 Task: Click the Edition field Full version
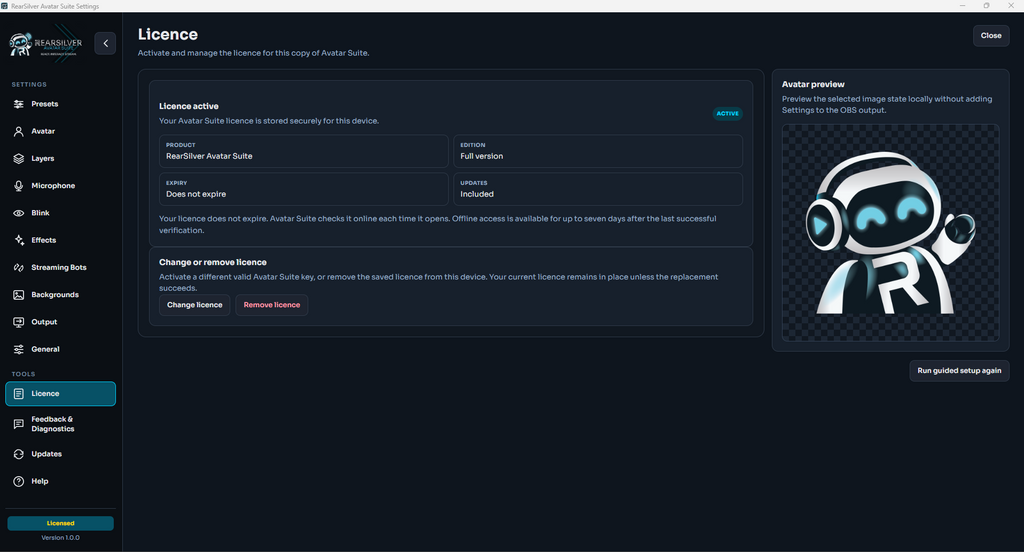(598, 151)
